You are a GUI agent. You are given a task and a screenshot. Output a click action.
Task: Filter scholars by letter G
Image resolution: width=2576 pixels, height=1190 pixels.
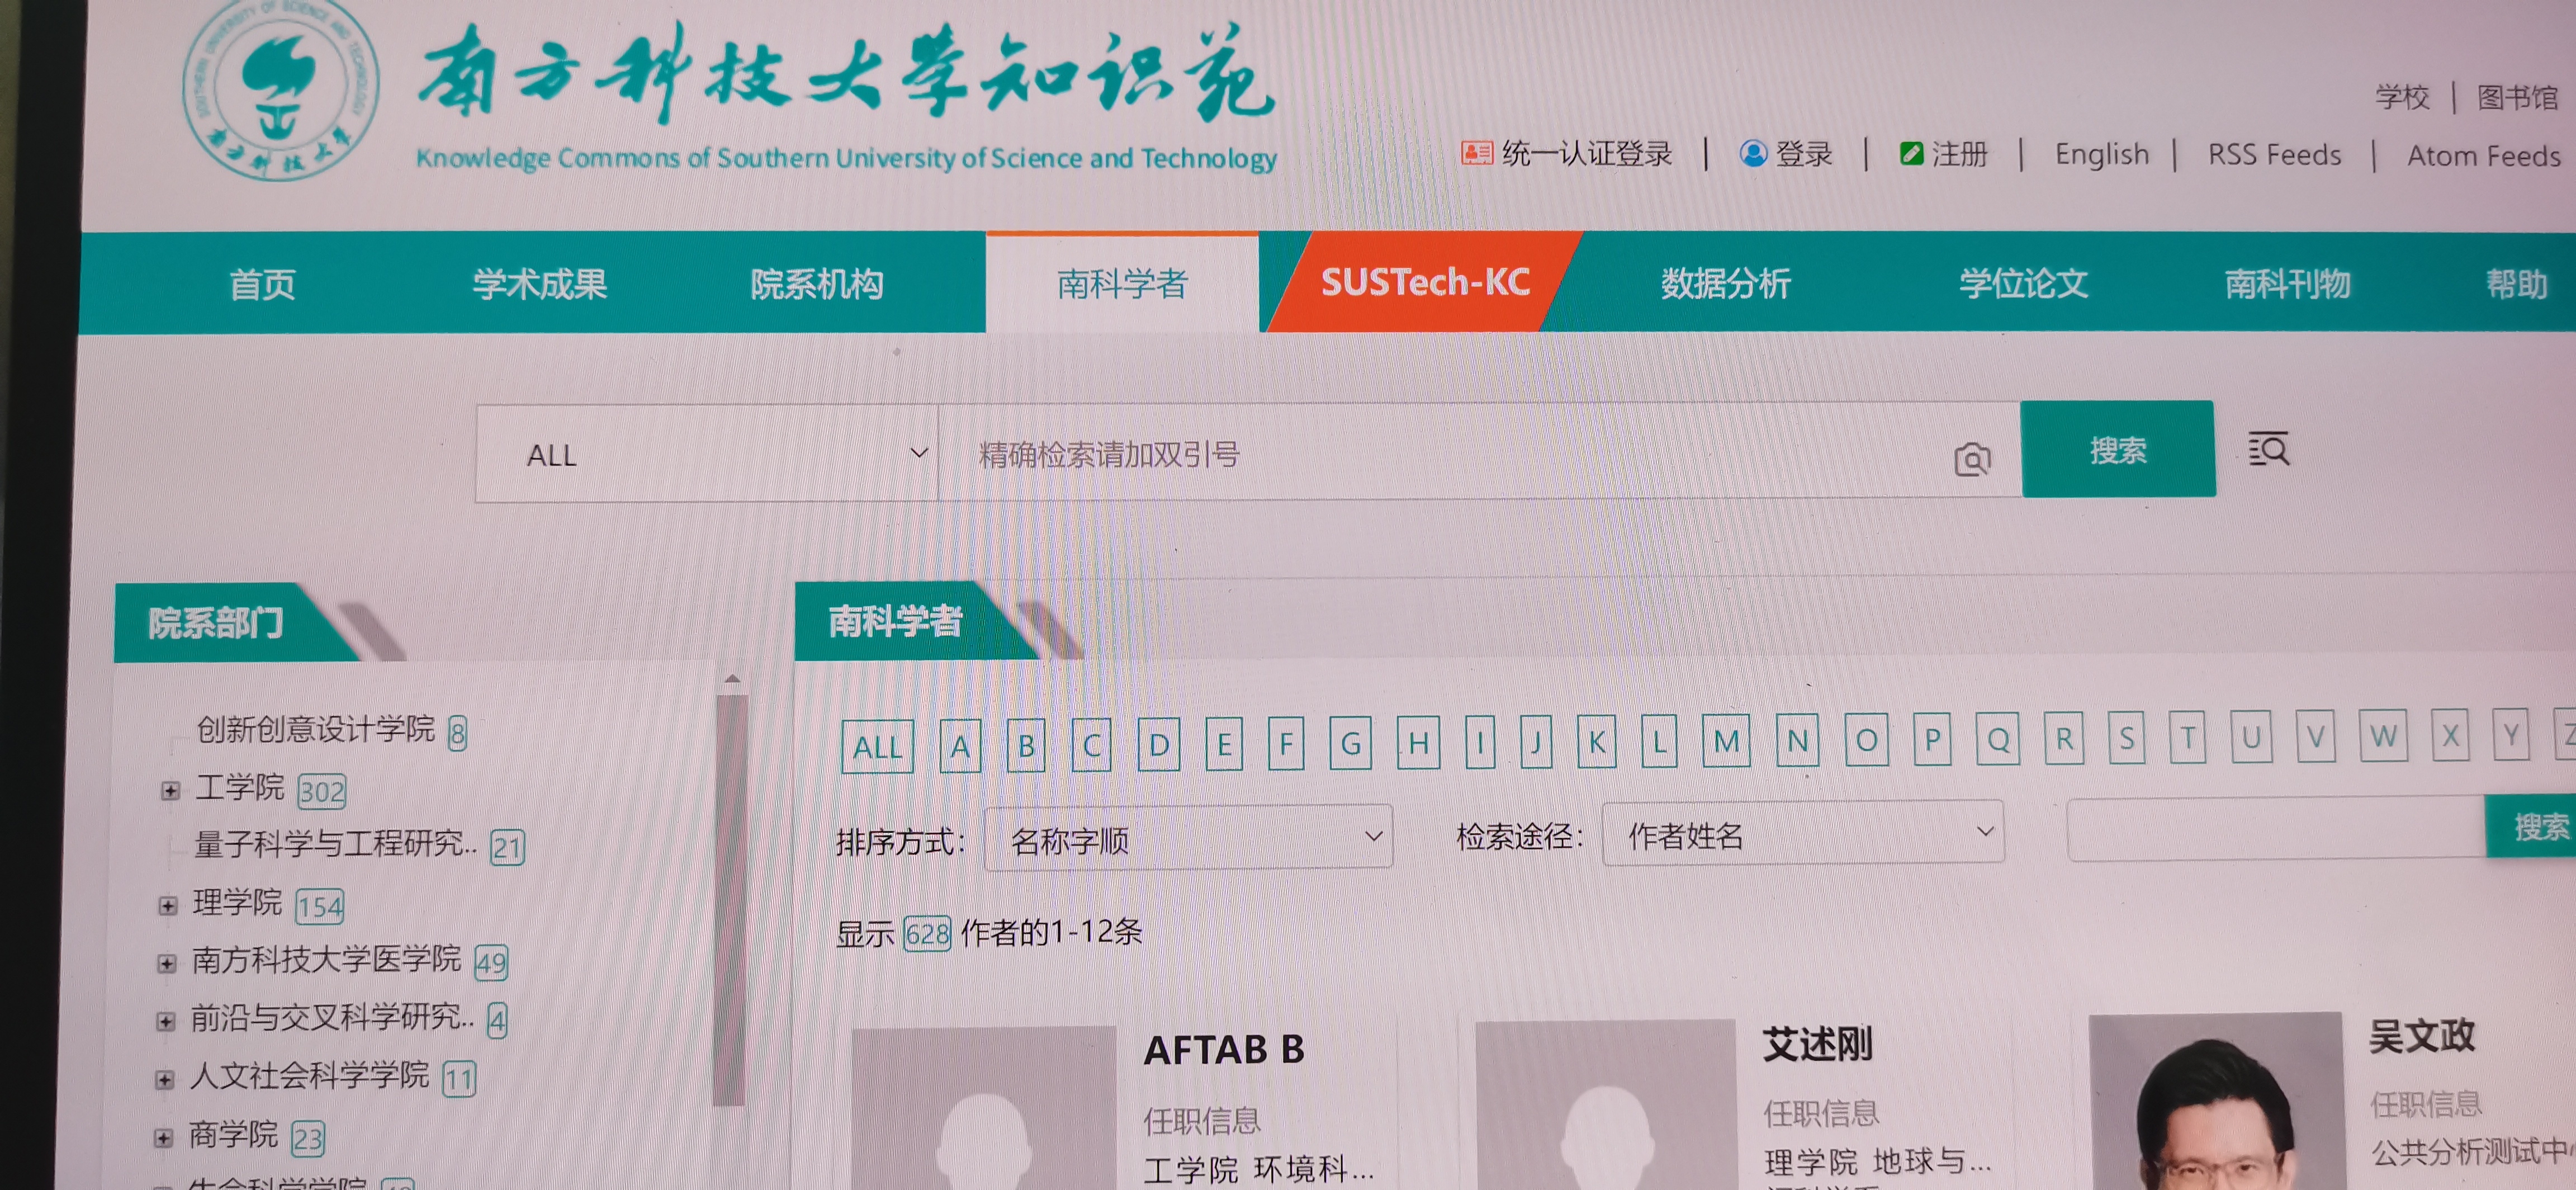1351,743
